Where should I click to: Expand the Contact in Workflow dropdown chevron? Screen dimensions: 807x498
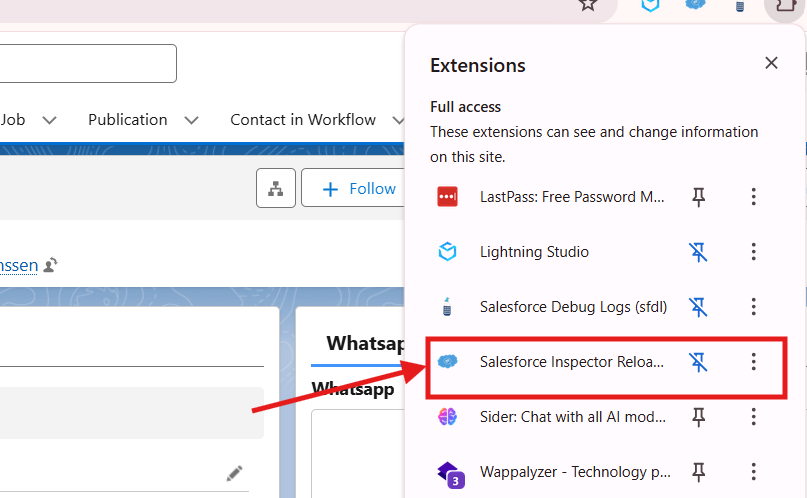click(398, 120)
